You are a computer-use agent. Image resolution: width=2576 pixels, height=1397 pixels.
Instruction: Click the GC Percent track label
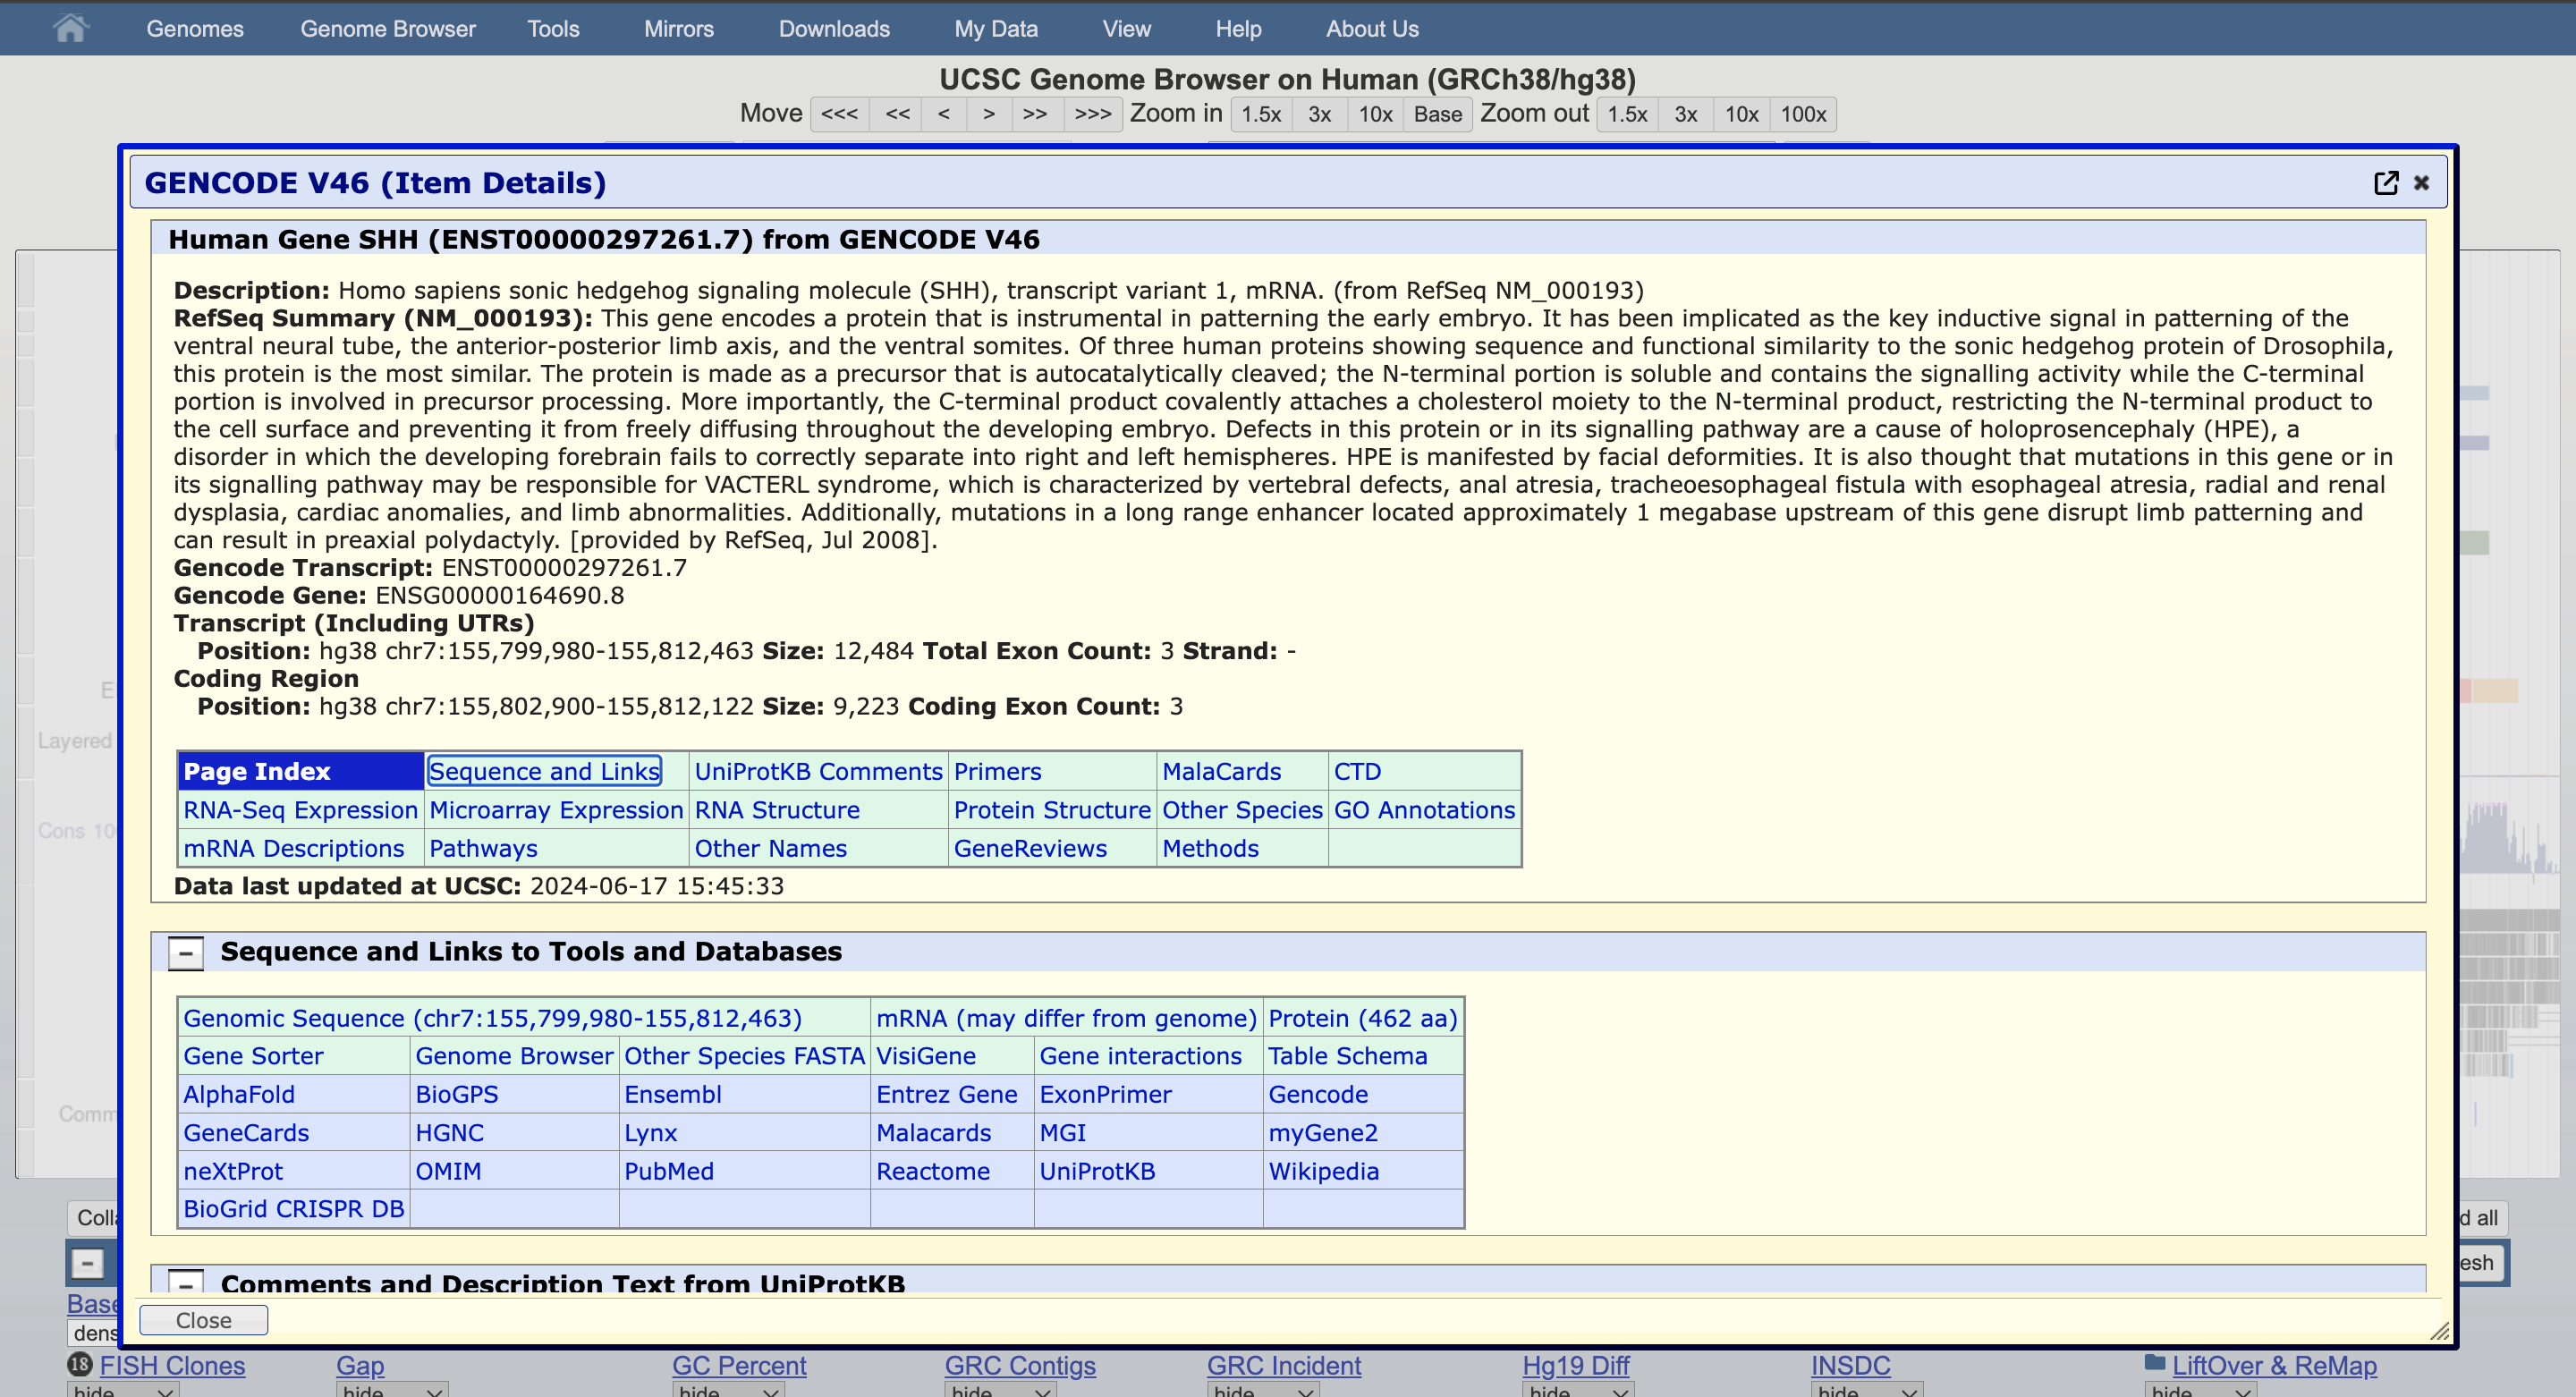pyautogui.click(x=739, y=1364)
